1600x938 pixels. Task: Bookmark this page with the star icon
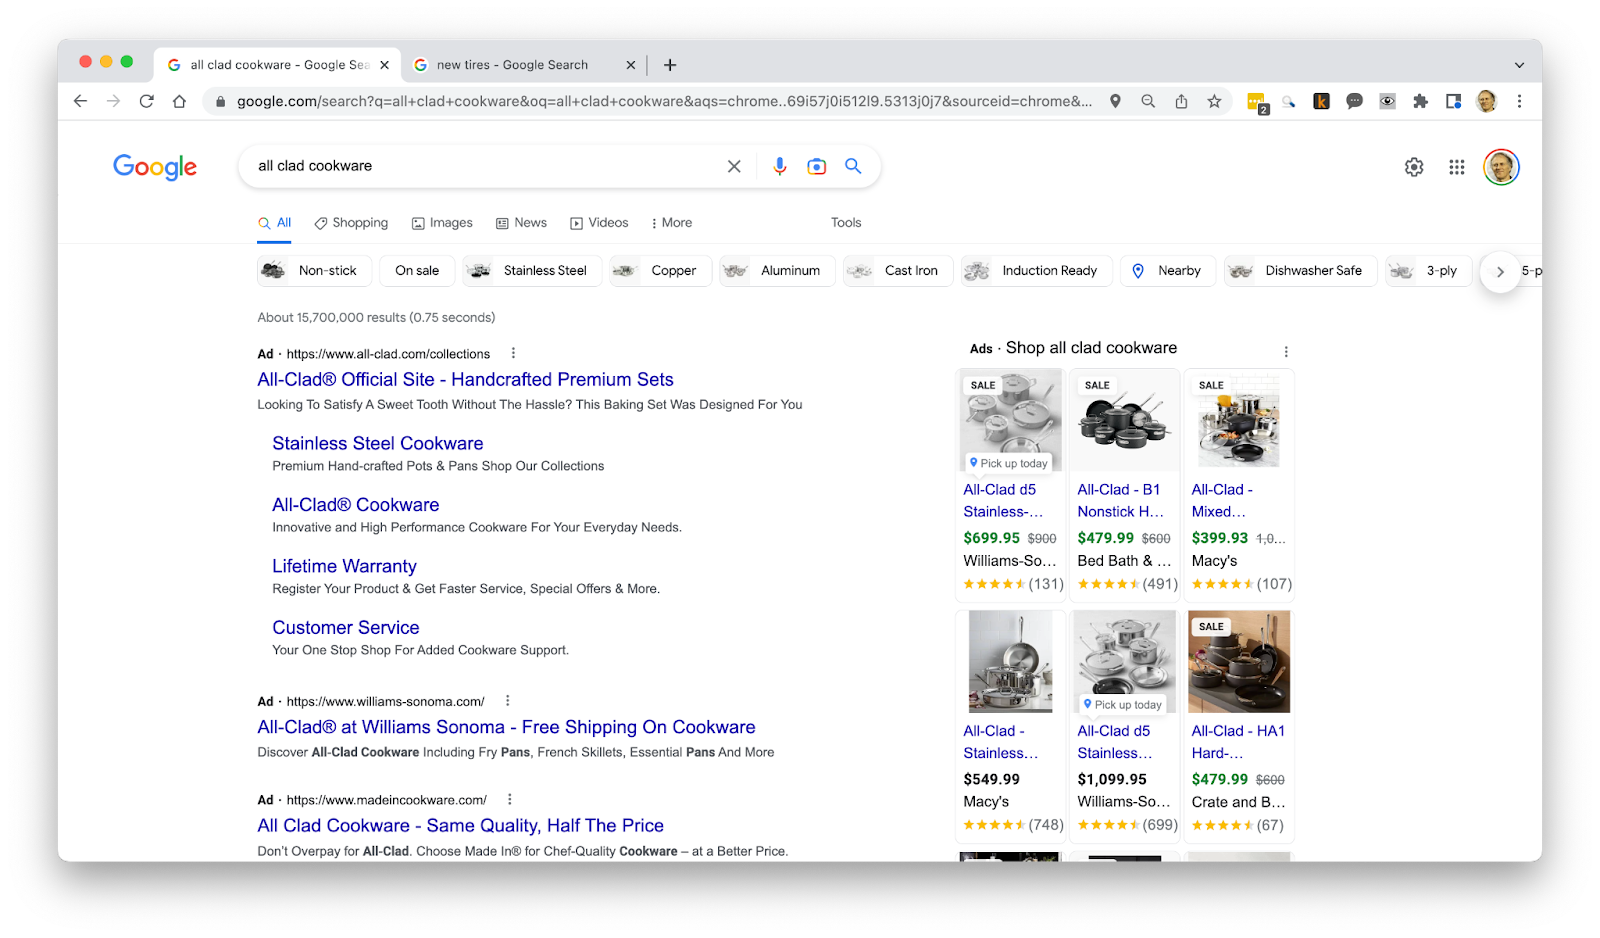click(x=1214, y=101)
